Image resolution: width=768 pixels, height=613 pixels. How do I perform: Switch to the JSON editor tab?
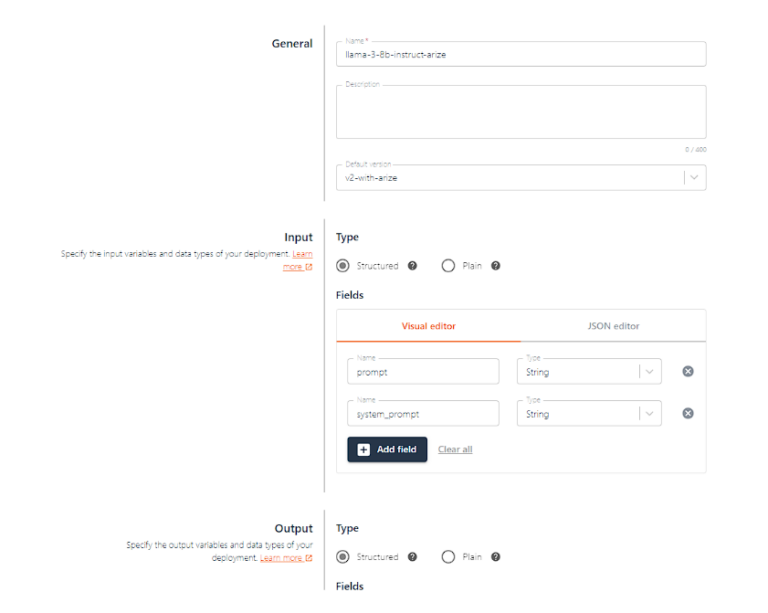tap(613, 326)
